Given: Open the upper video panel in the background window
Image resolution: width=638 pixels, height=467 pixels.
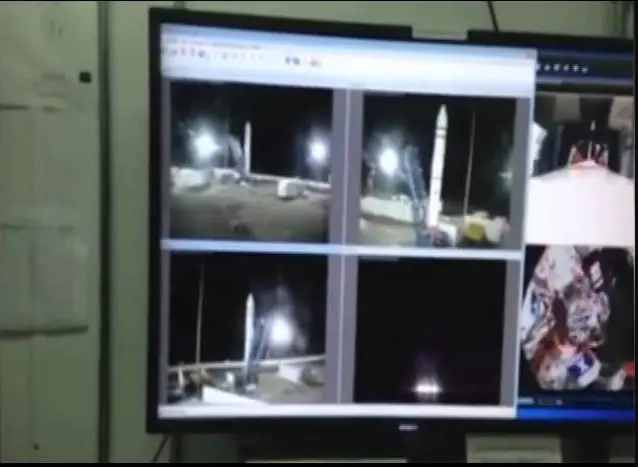Looking at the screenshot, I should pyautogui.click(x=583, y=169).
